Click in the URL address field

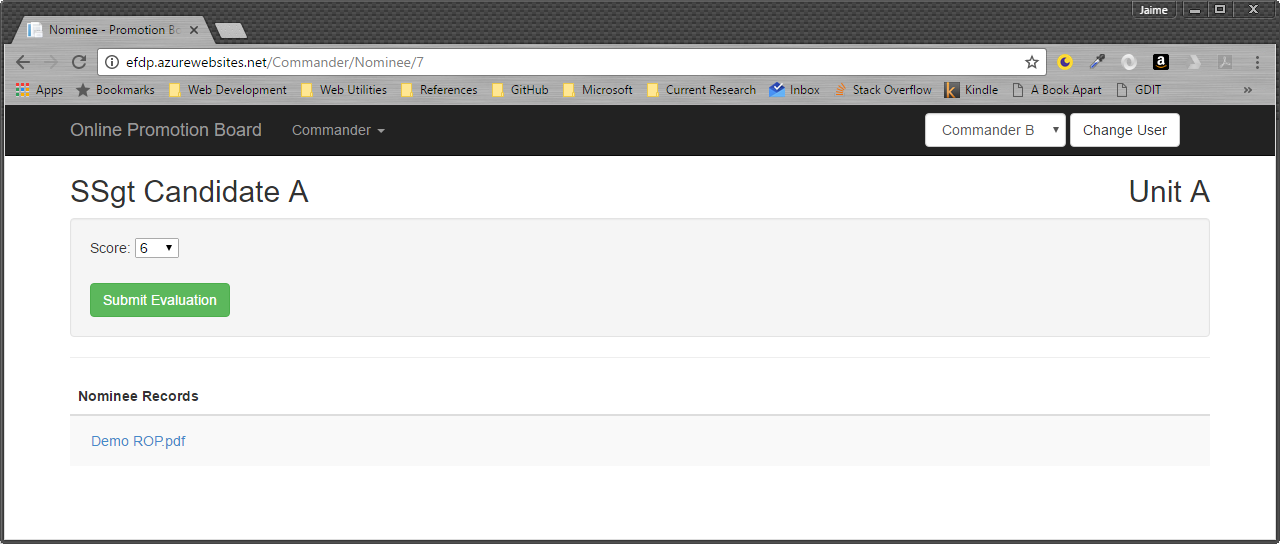click(x=600, y=62)
